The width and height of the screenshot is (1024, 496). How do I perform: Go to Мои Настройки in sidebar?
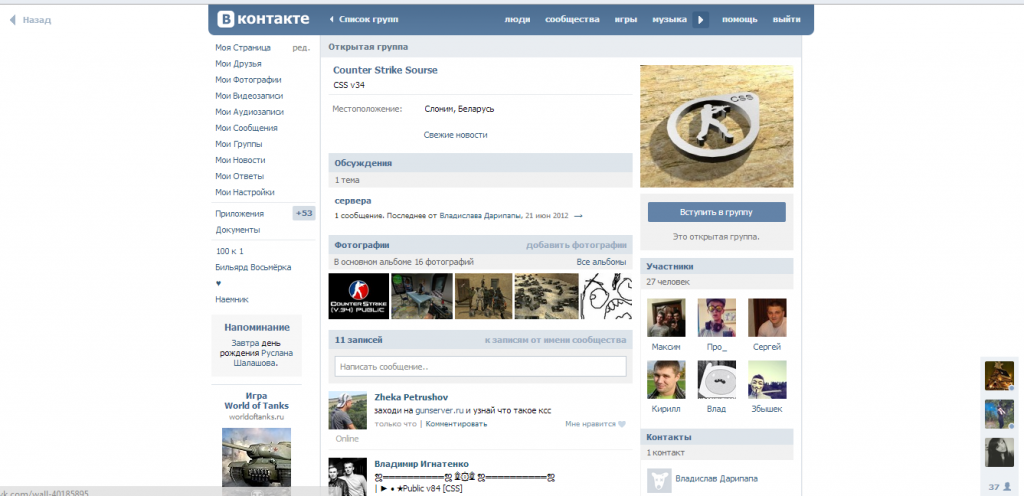point(244,192)
